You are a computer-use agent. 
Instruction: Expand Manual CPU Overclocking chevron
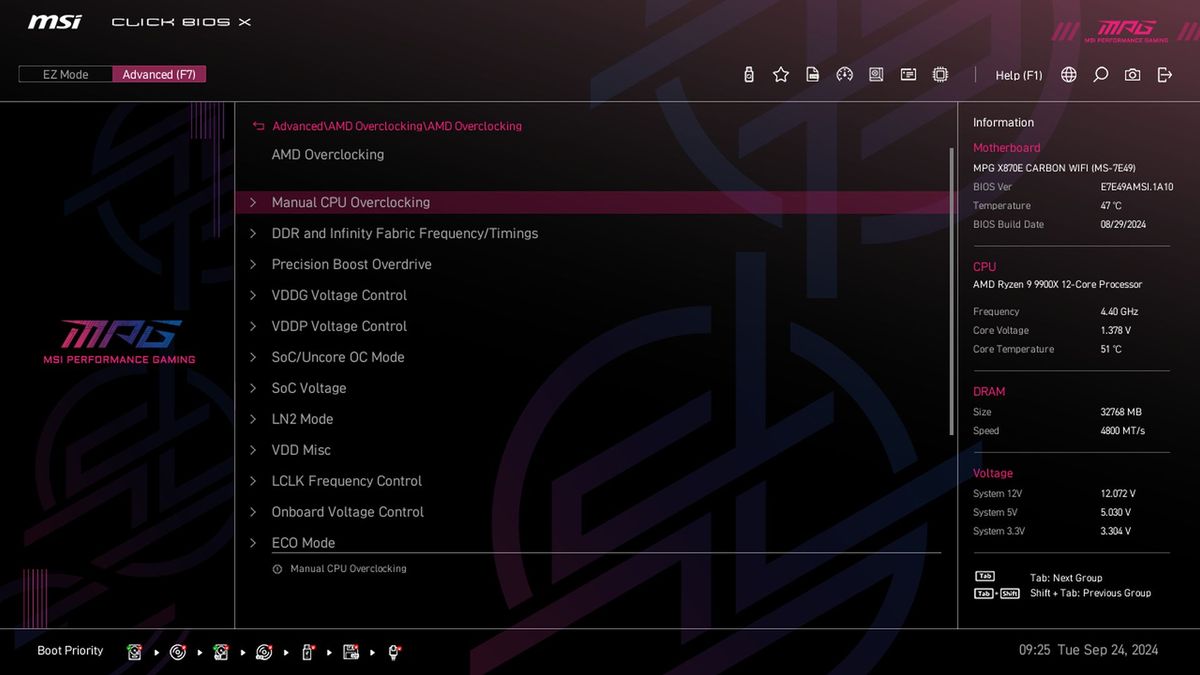point(253,202)
